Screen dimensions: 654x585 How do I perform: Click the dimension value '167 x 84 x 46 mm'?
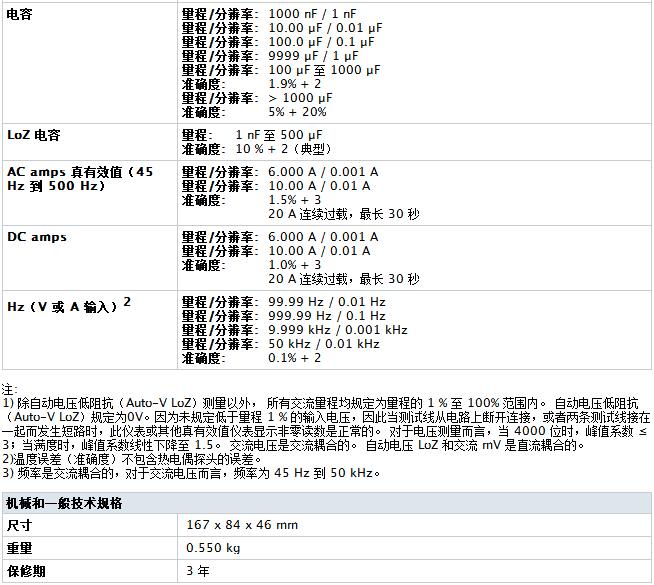click(x=242, y=525)
